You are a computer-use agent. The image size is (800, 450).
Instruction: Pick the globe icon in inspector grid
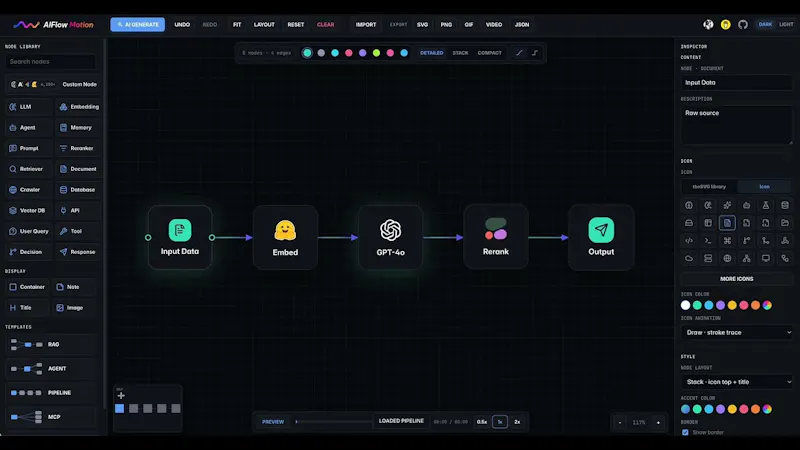point(728,258)
